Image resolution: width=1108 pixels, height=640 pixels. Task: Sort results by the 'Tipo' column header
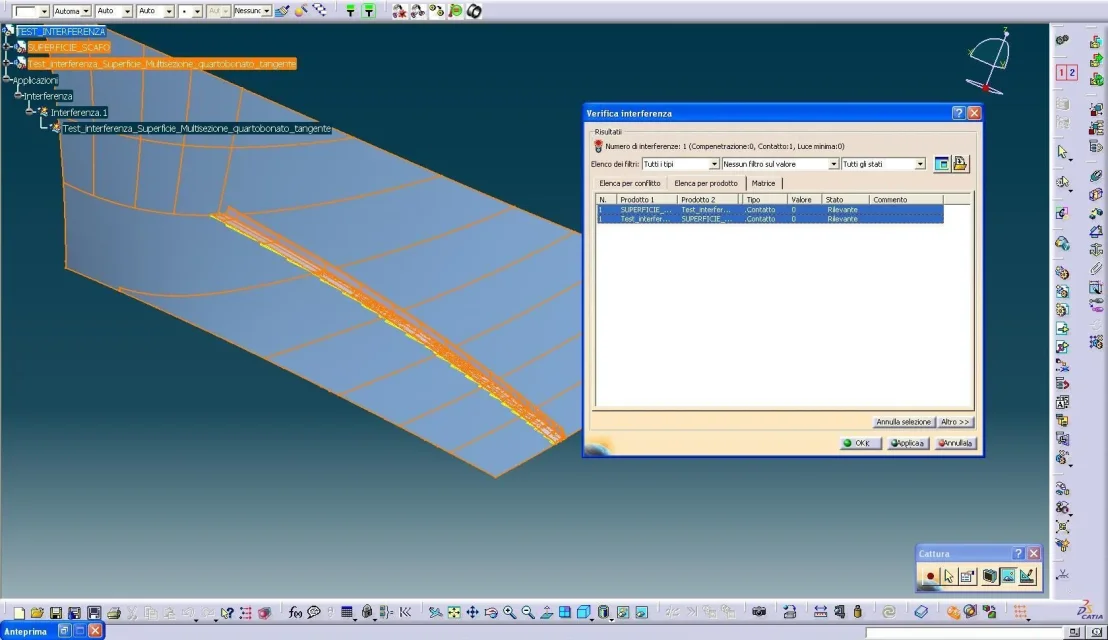click(765, 200)
